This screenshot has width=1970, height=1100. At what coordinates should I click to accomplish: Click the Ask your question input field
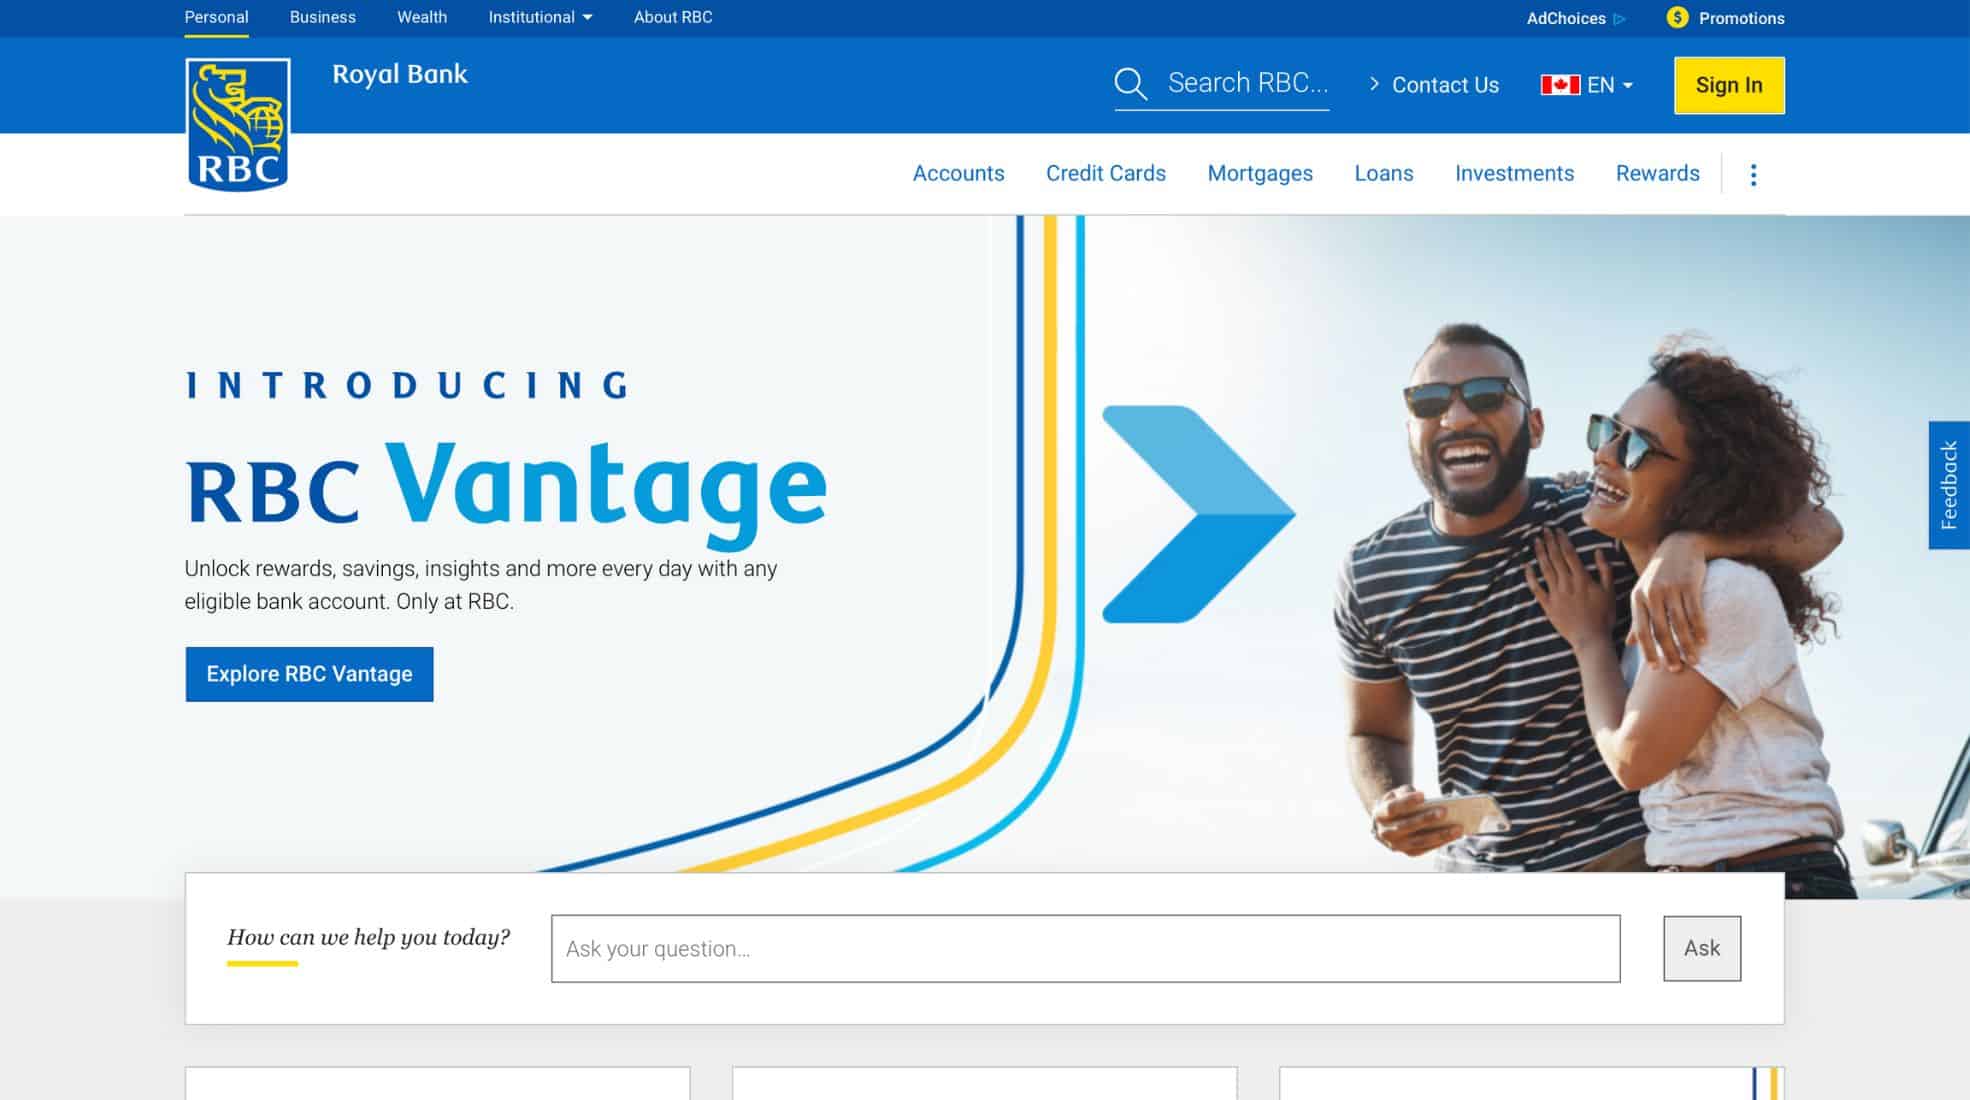click(x=1085, y=948)
